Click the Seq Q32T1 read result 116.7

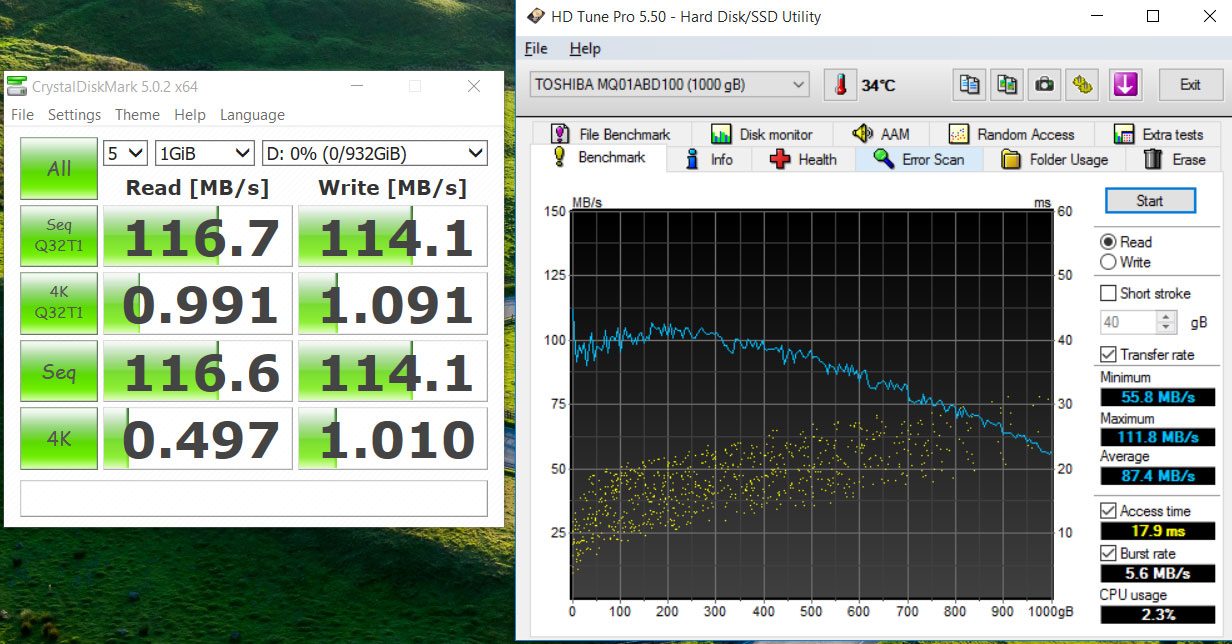198,236
